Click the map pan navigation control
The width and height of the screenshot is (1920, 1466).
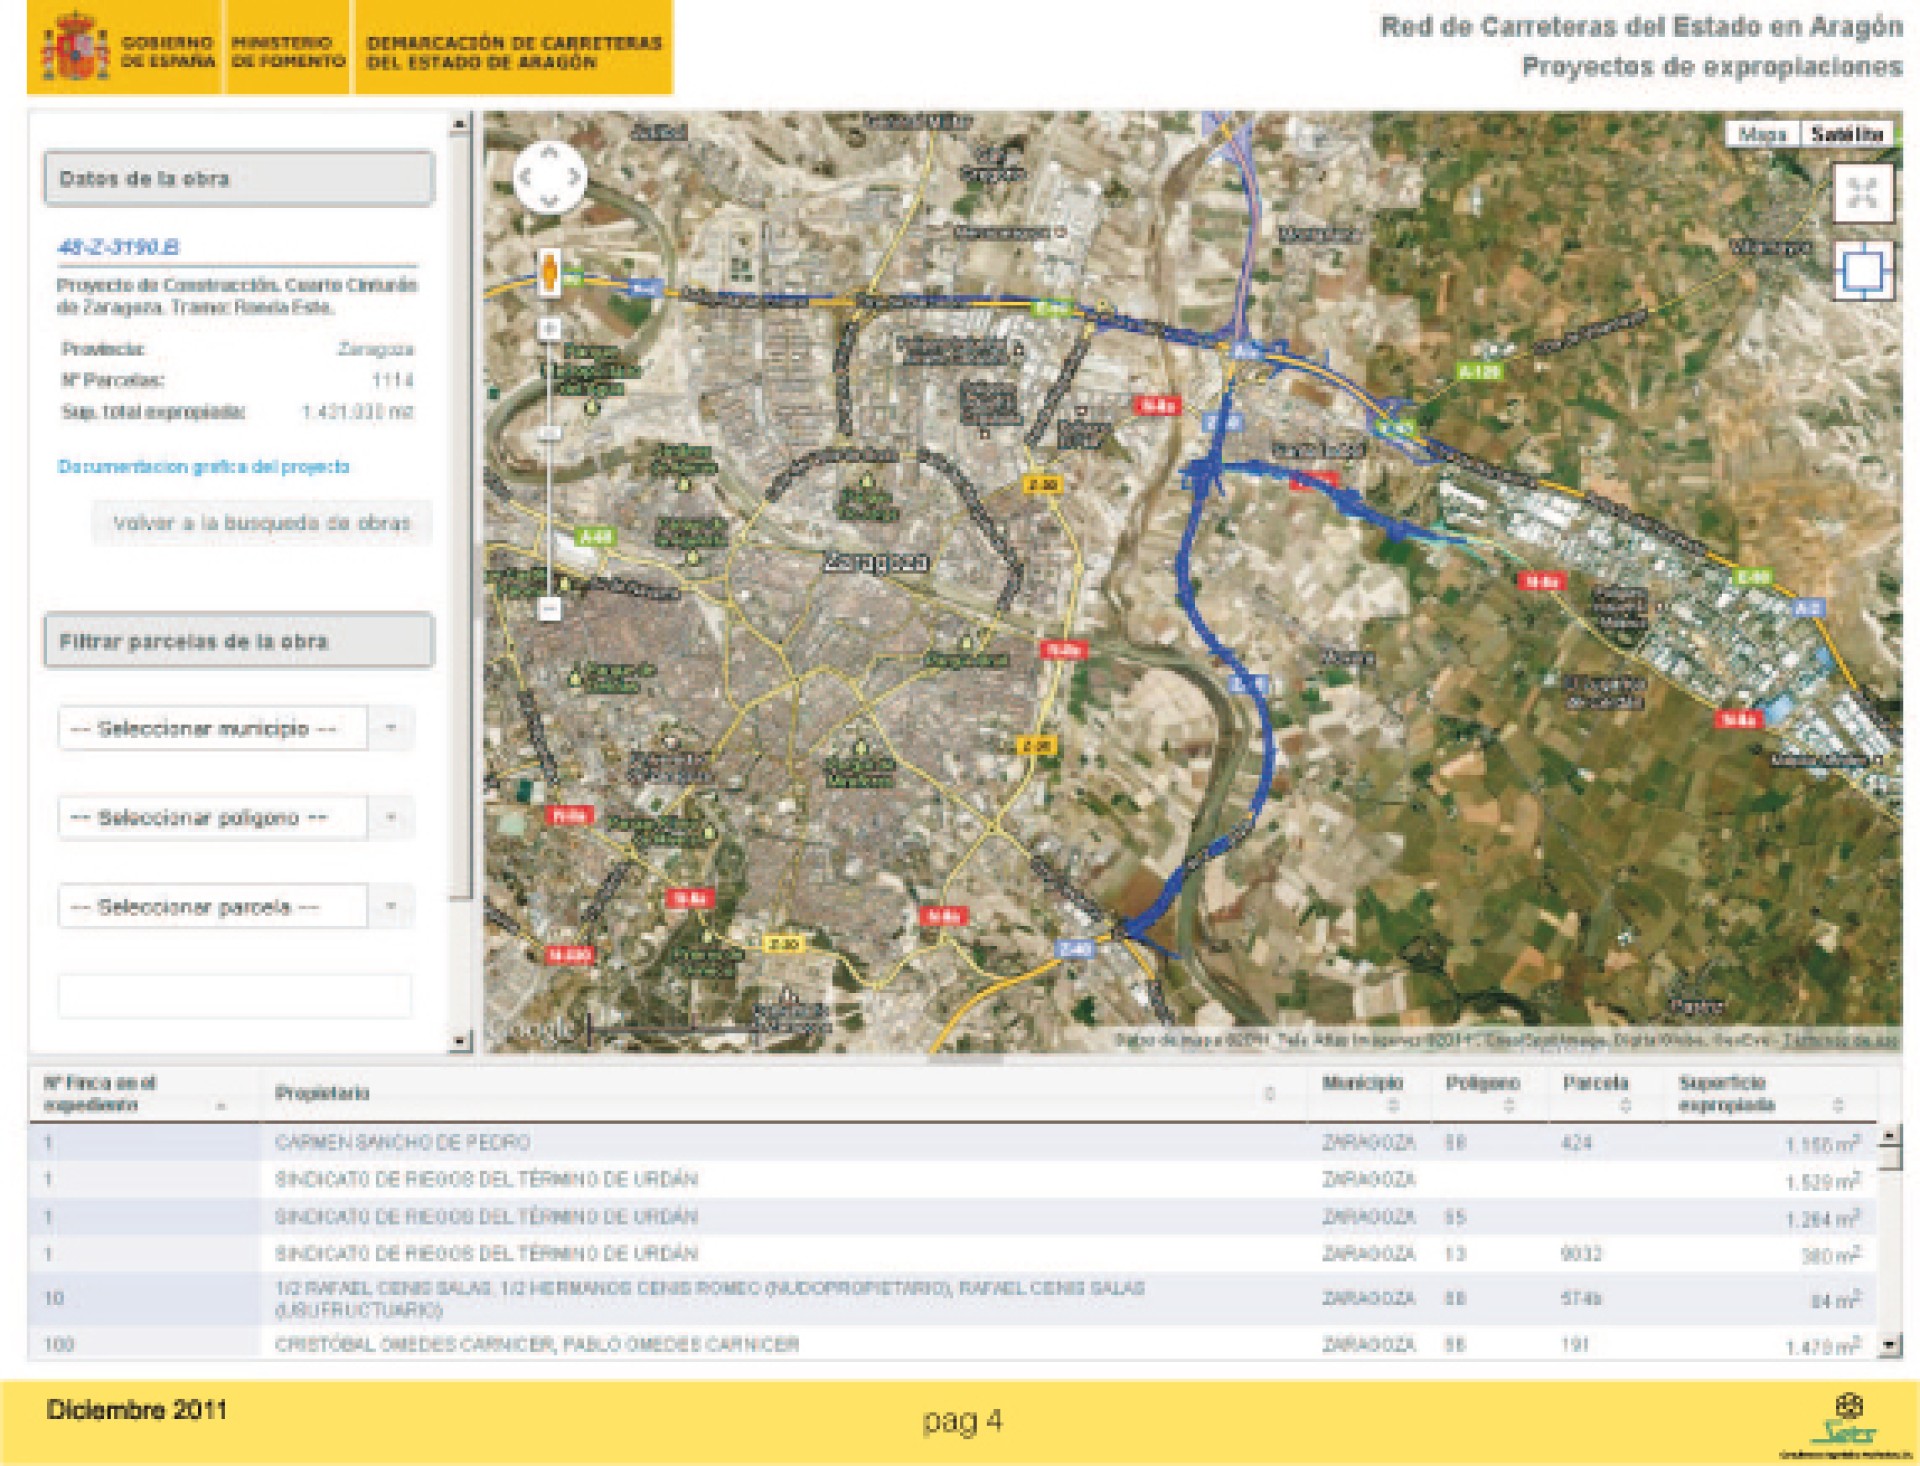(x=549, y=177)
